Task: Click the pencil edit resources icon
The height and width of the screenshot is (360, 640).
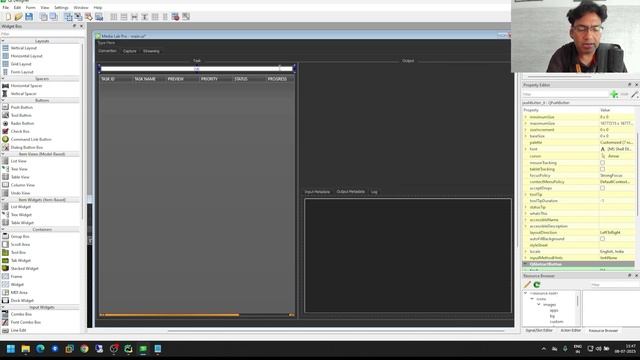Action: tap(527, 284)
